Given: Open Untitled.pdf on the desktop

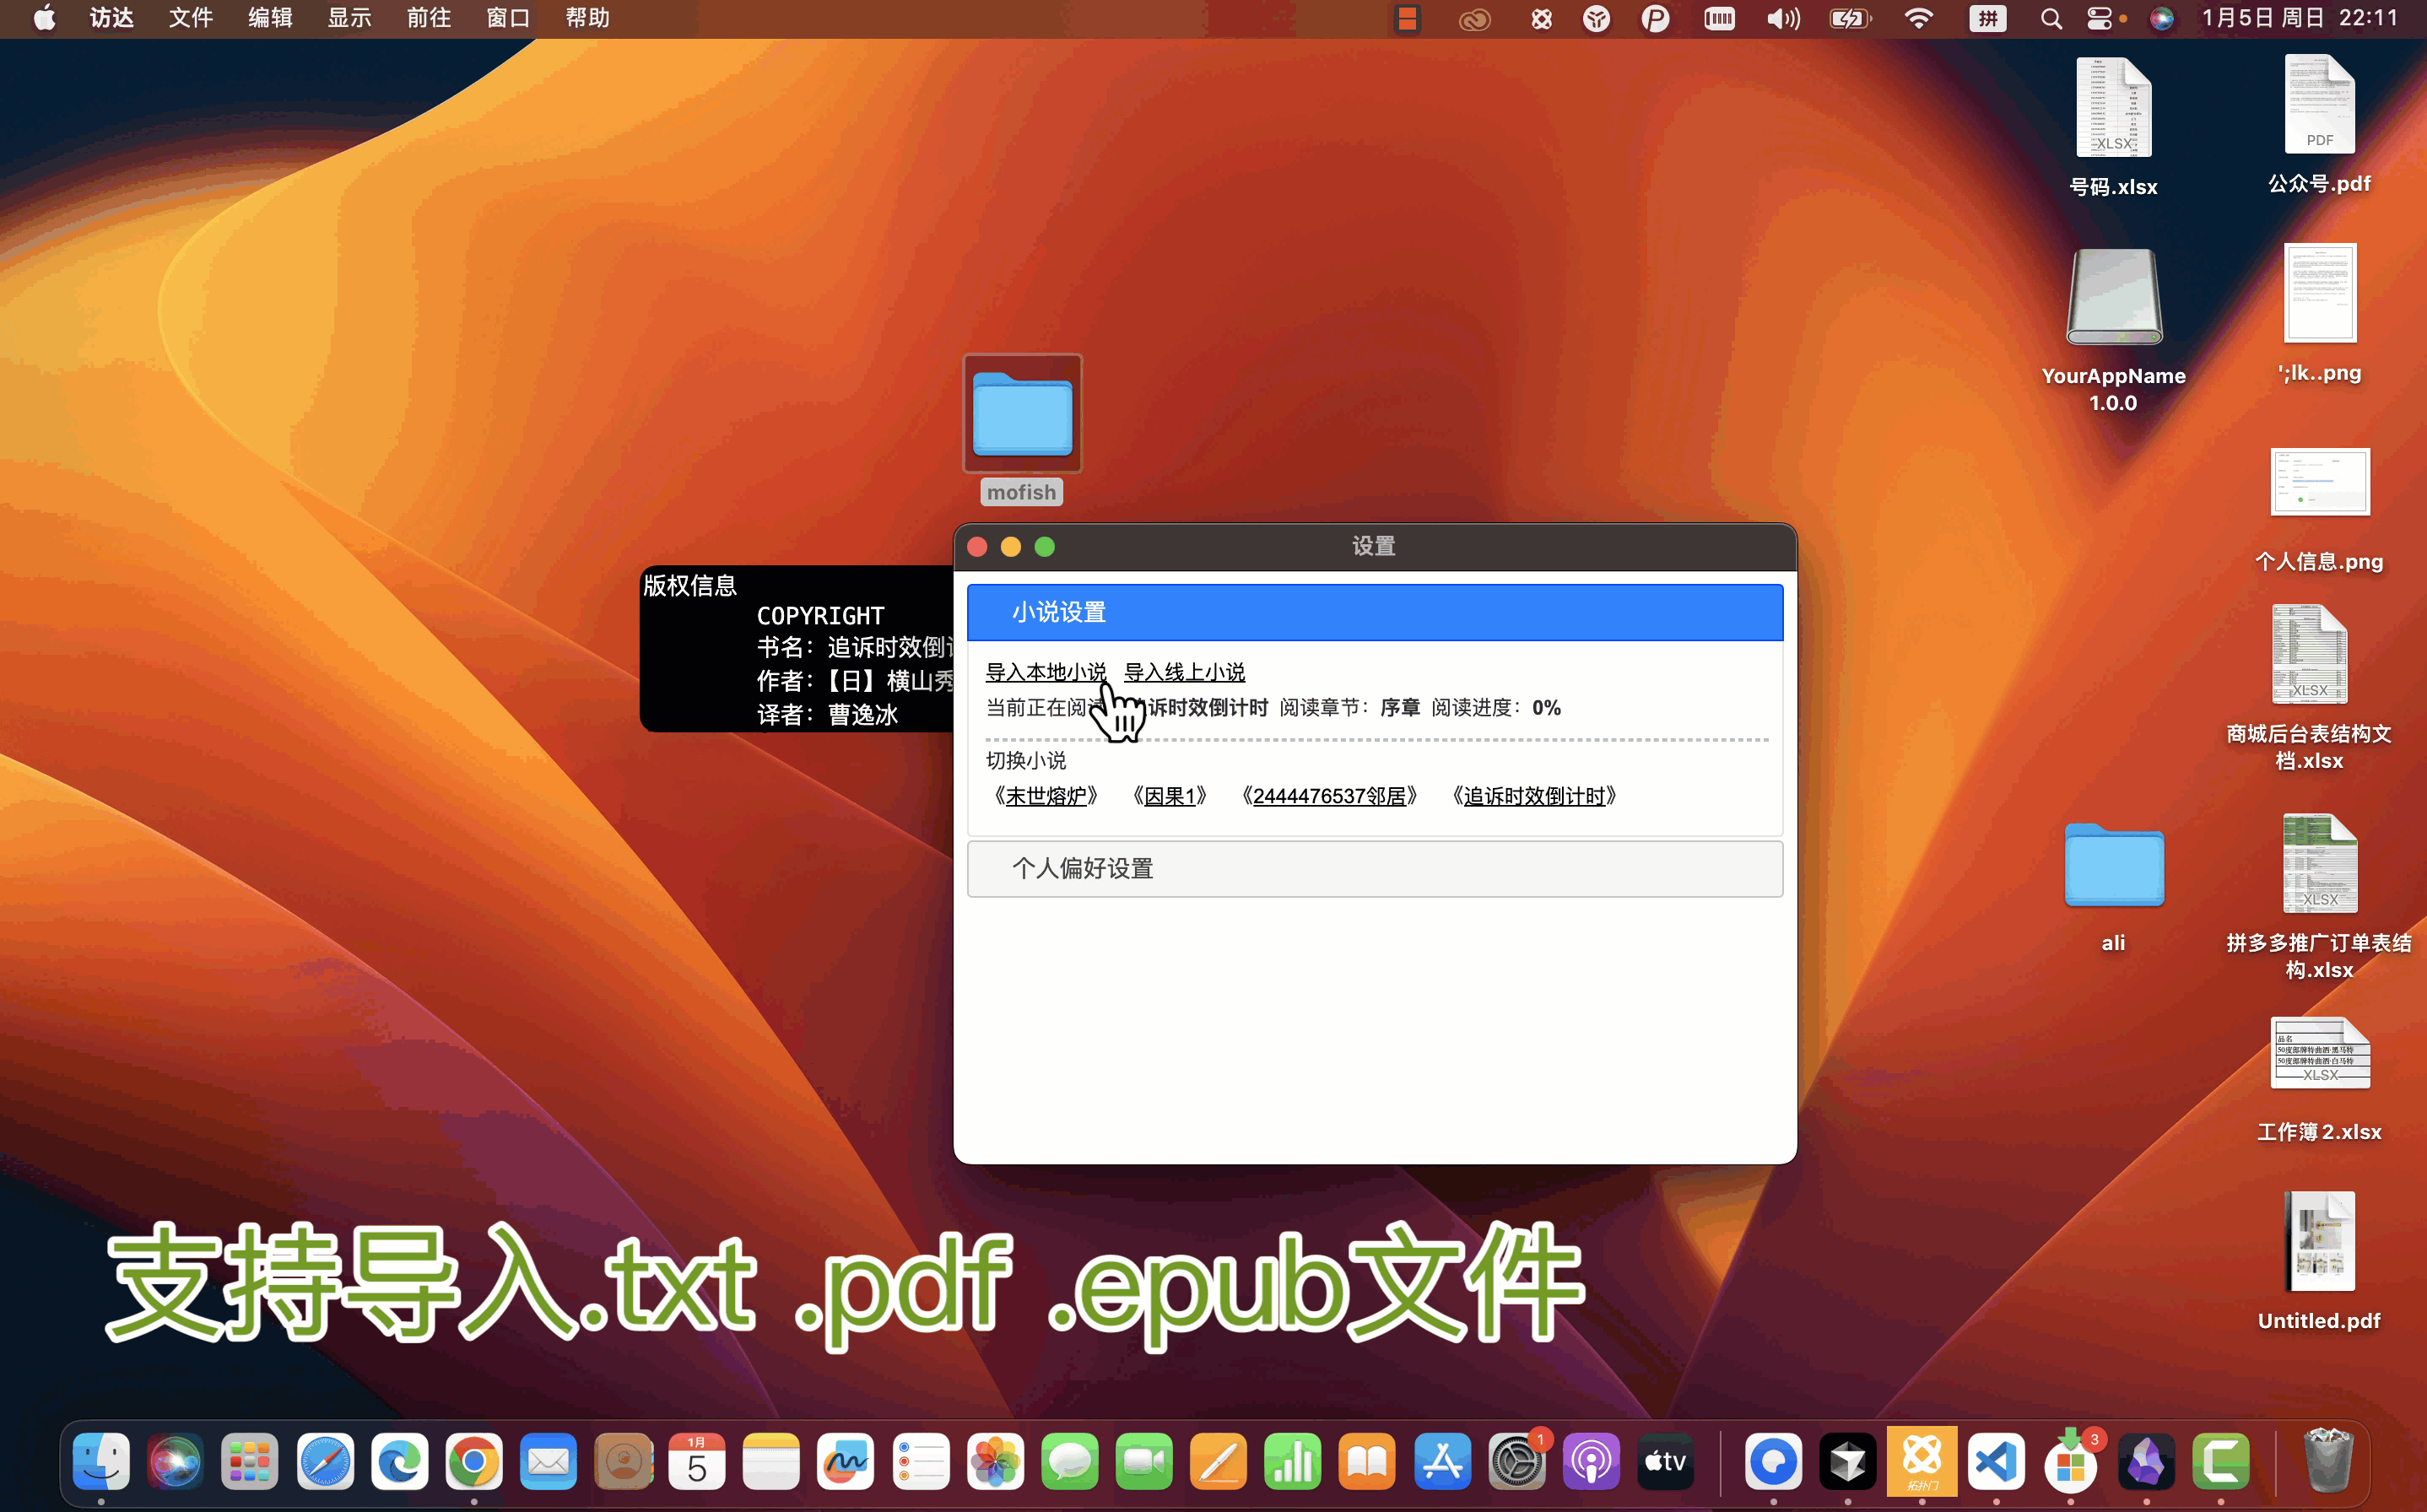Looking at the screenshot, I should pyautogui.click(x=2319, y=1242).
